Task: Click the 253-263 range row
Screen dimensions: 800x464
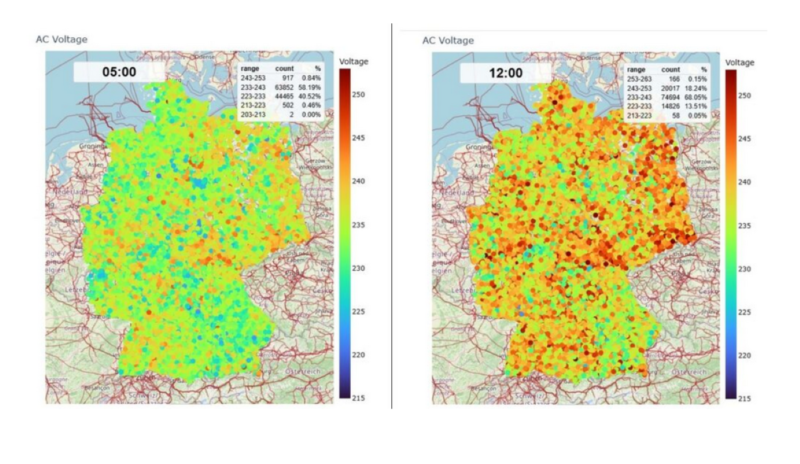Action: coord(667,79)
